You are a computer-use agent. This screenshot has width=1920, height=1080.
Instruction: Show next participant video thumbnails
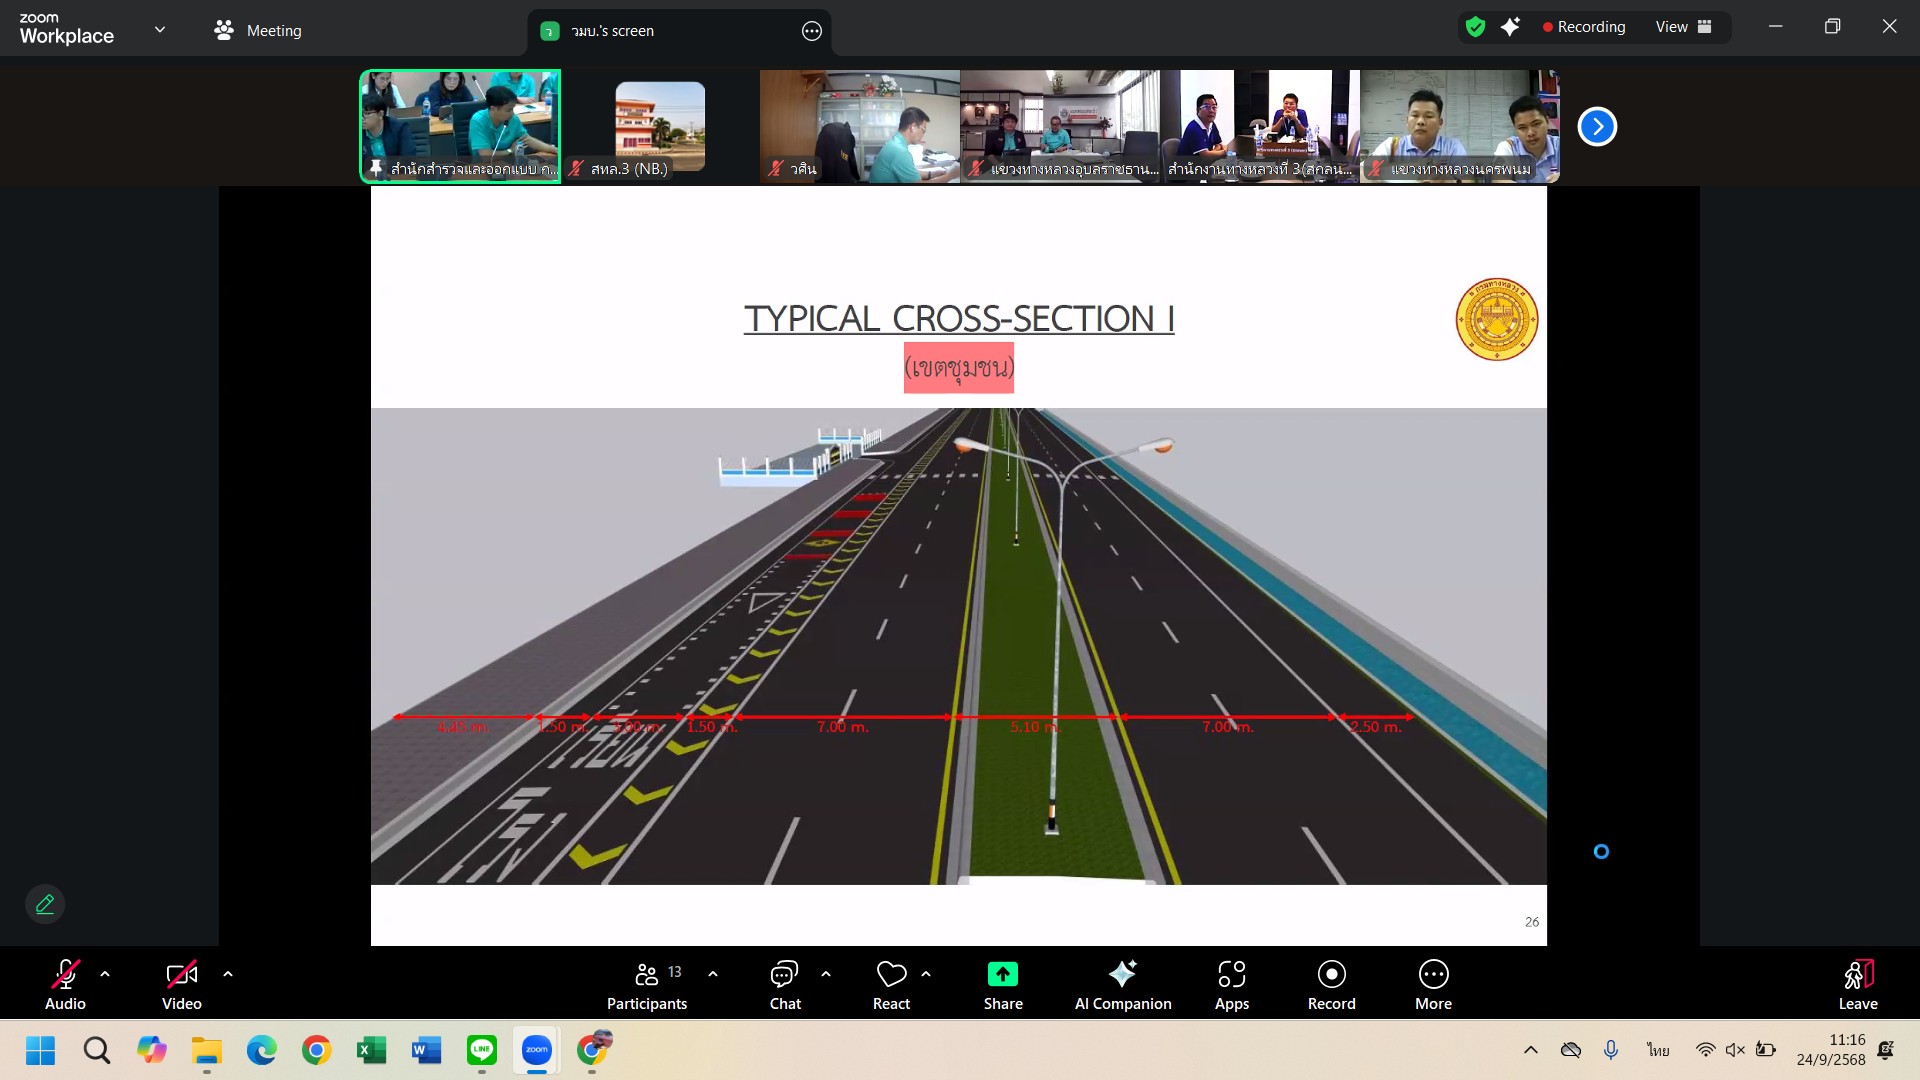pyautogui.click(x=1596, y=127)
